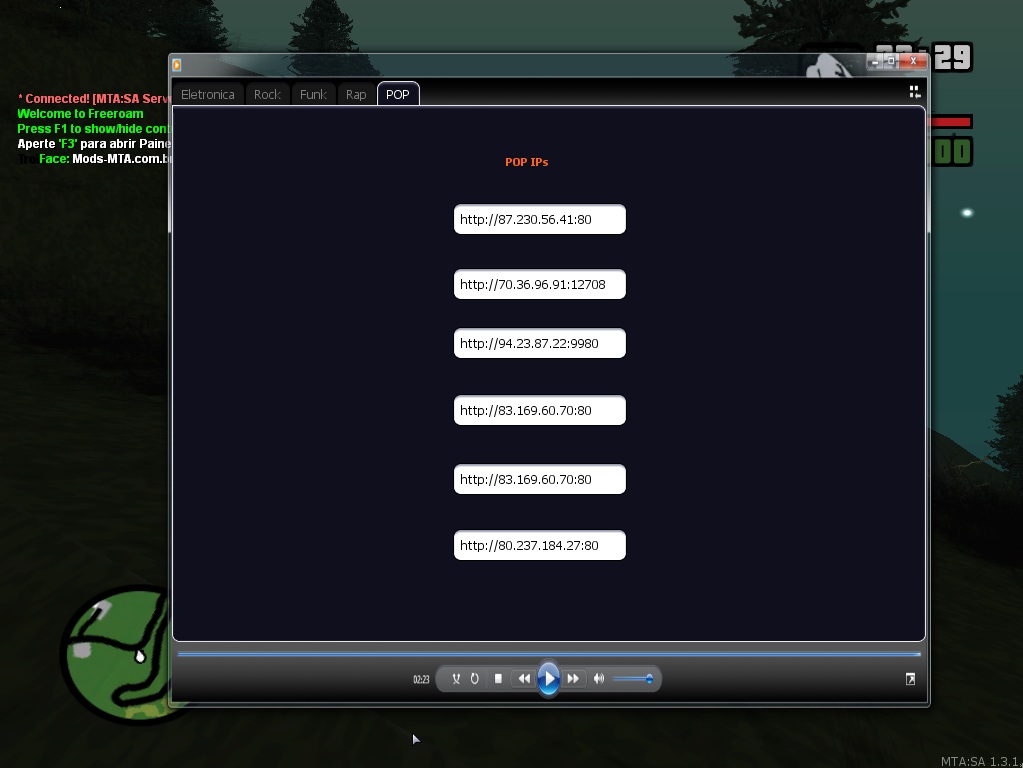
Task: Click the media player title bar icon
Action: tap(177, 65)
